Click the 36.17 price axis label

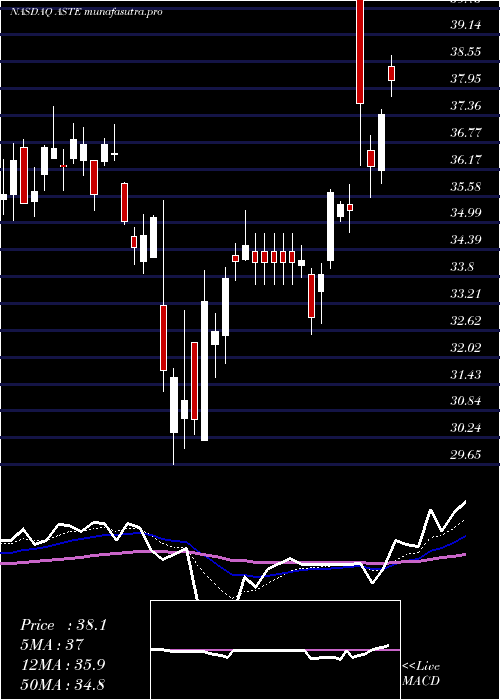(x=465, y=159)
